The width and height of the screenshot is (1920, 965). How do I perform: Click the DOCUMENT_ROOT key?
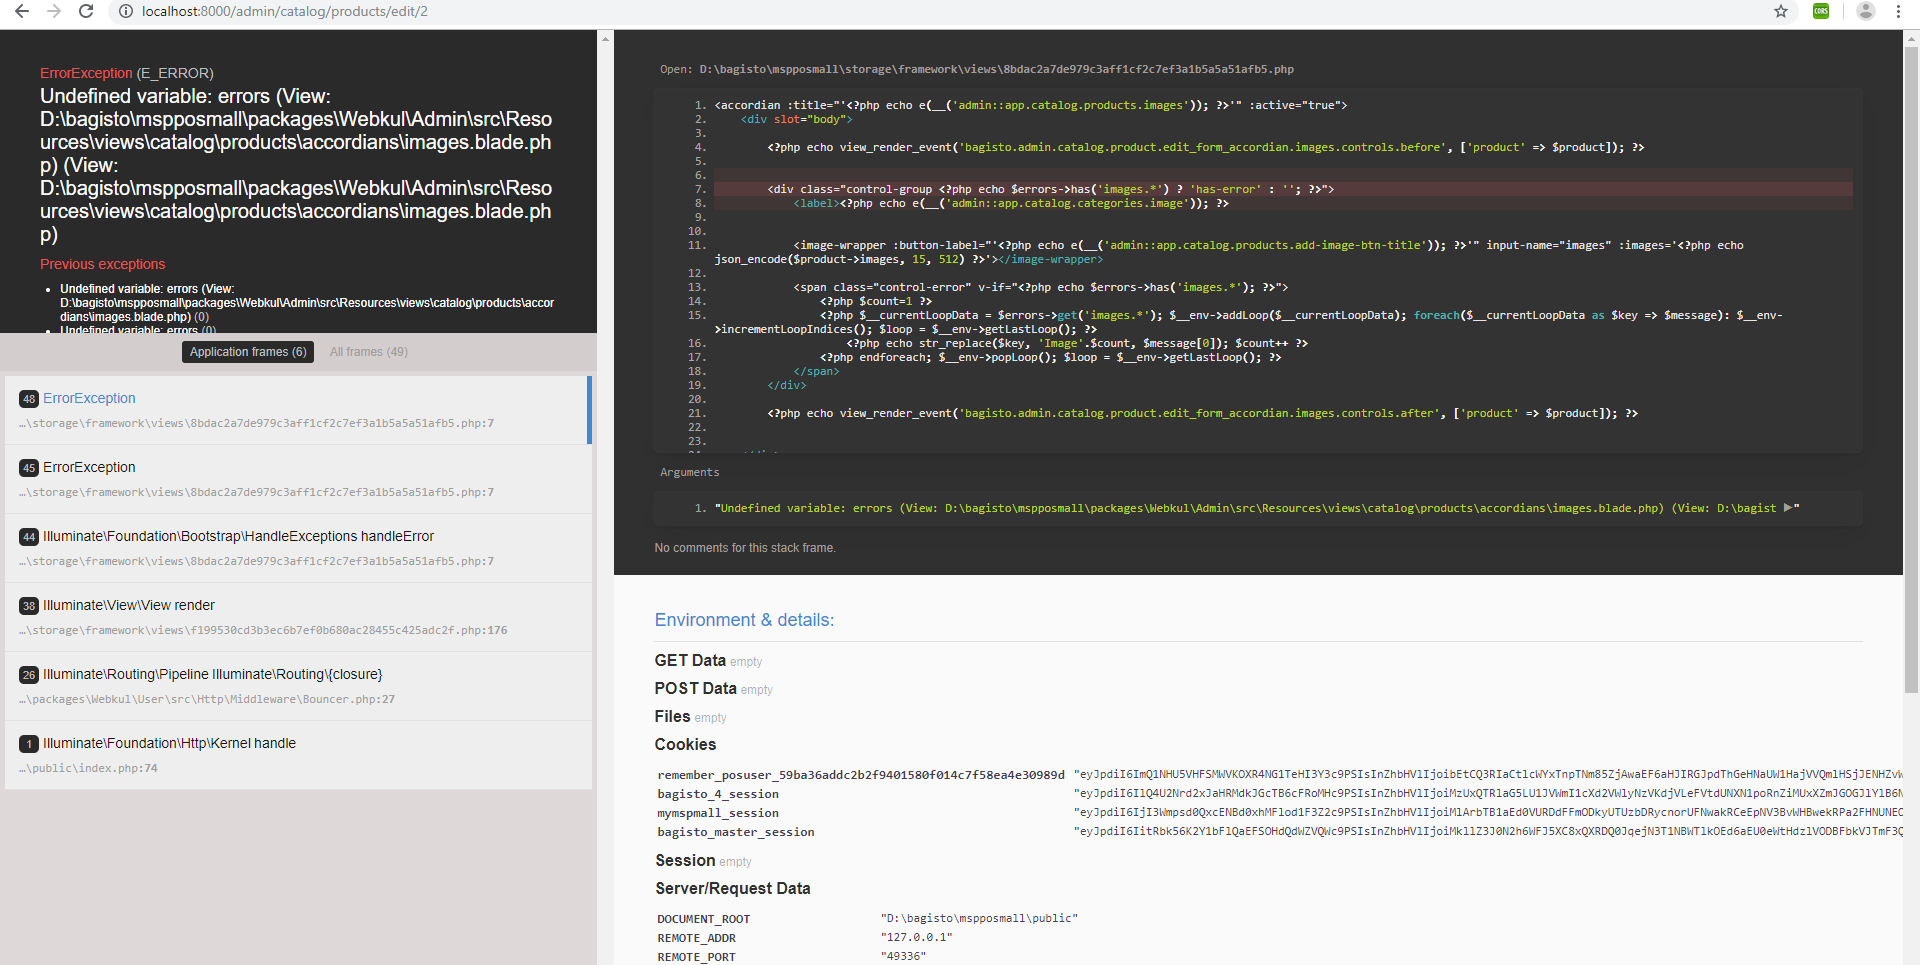point(703,919)
